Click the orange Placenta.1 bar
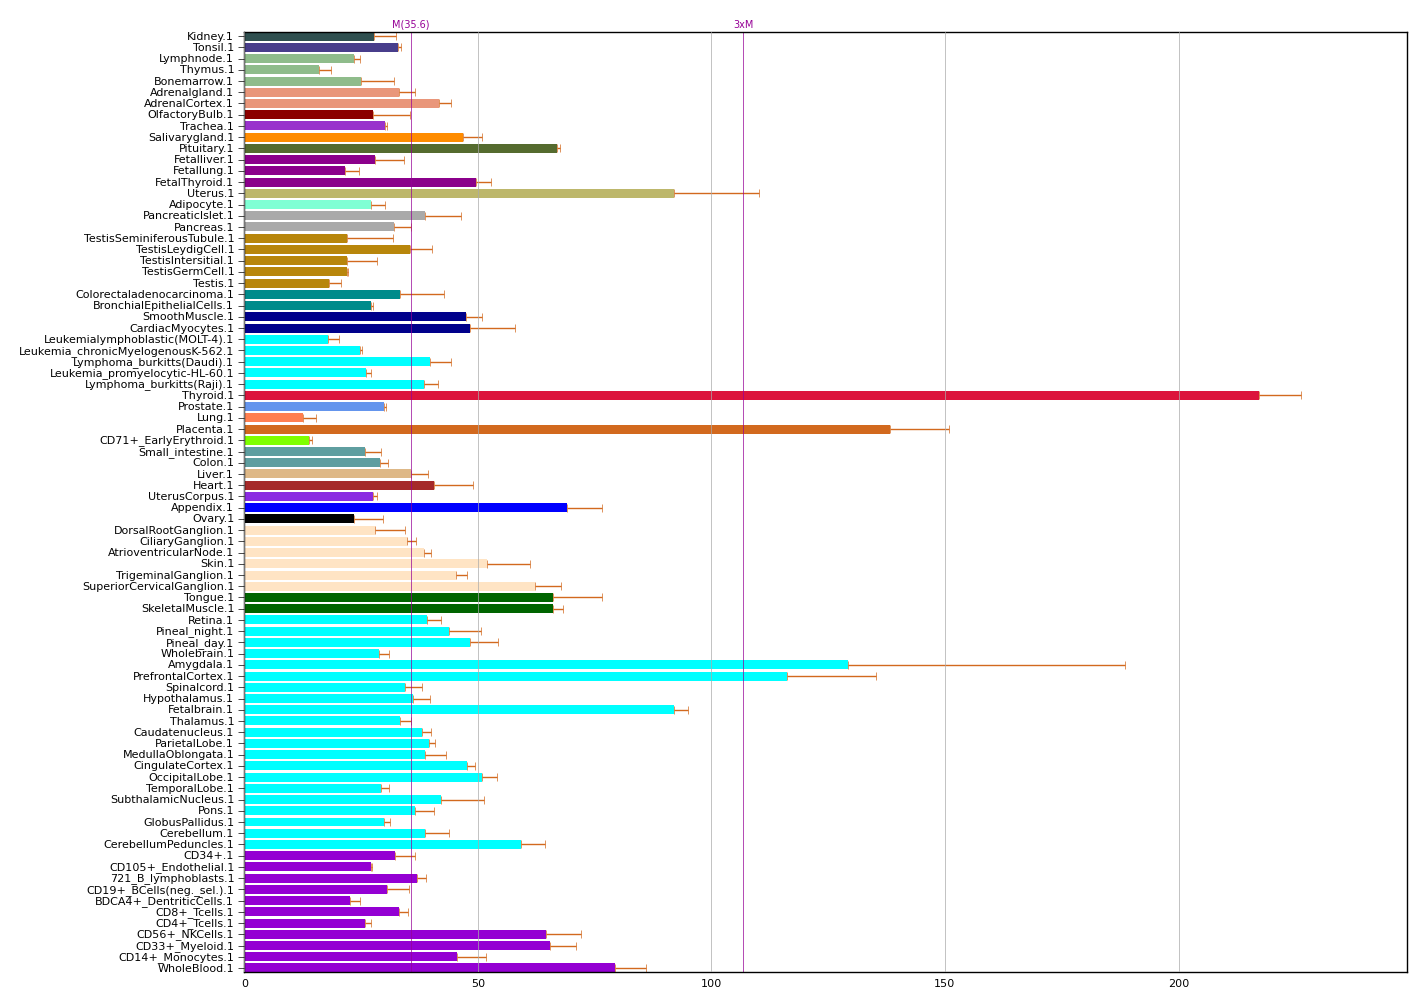The height and width of the screenshot is (1008, 1426). click(x=566, y=430)
